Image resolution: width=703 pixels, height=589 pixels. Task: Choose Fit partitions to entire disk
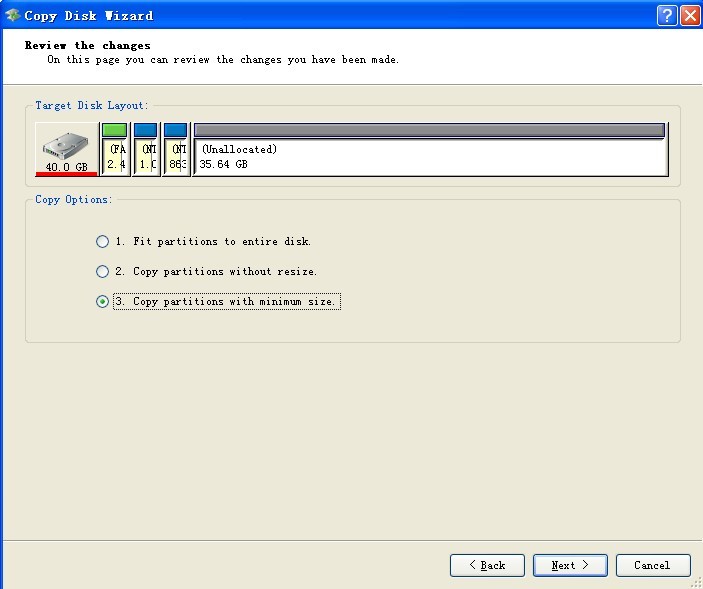point(102,241)
